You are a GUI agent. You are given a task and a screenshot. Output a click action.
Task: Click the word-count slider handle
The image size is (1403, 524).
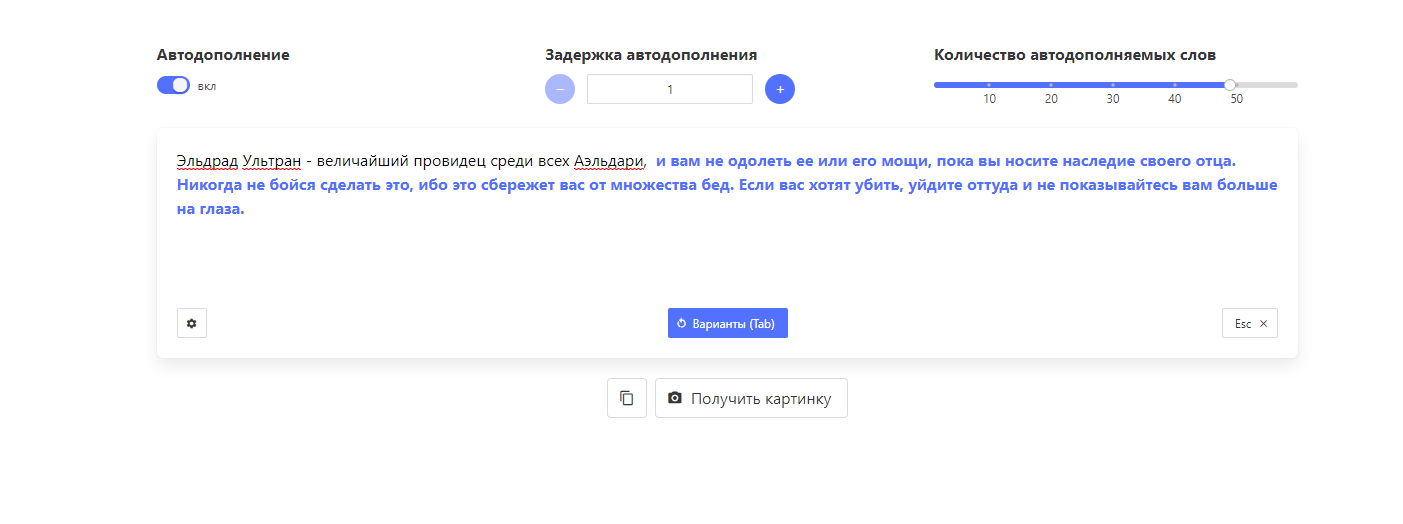[1230, 85]
